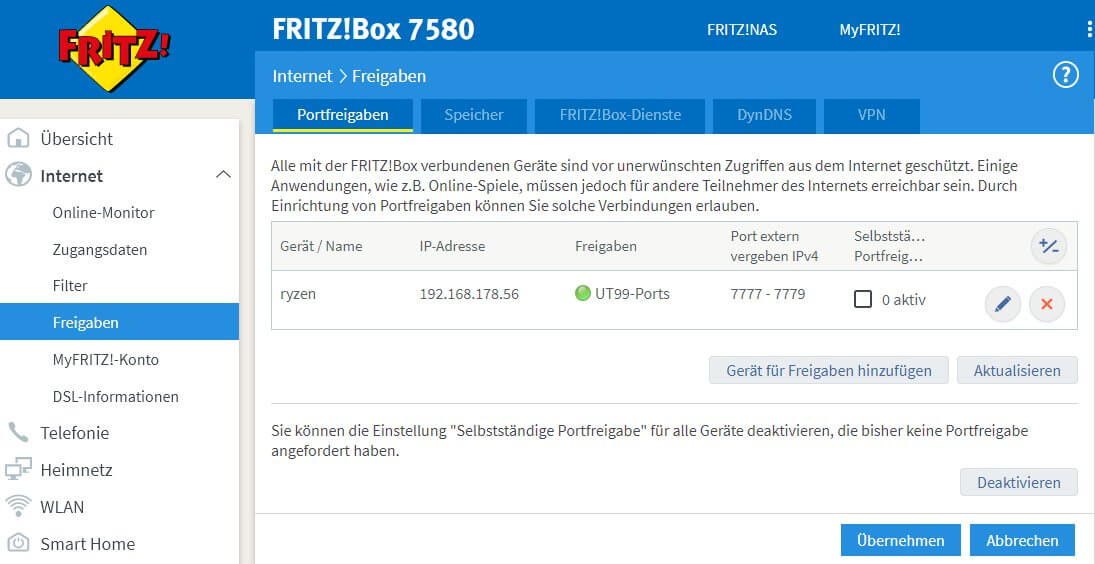The width and height of the screenshot is (1095, 564).
Task: Open the VPN tab
Action: [x=872, y=115]
